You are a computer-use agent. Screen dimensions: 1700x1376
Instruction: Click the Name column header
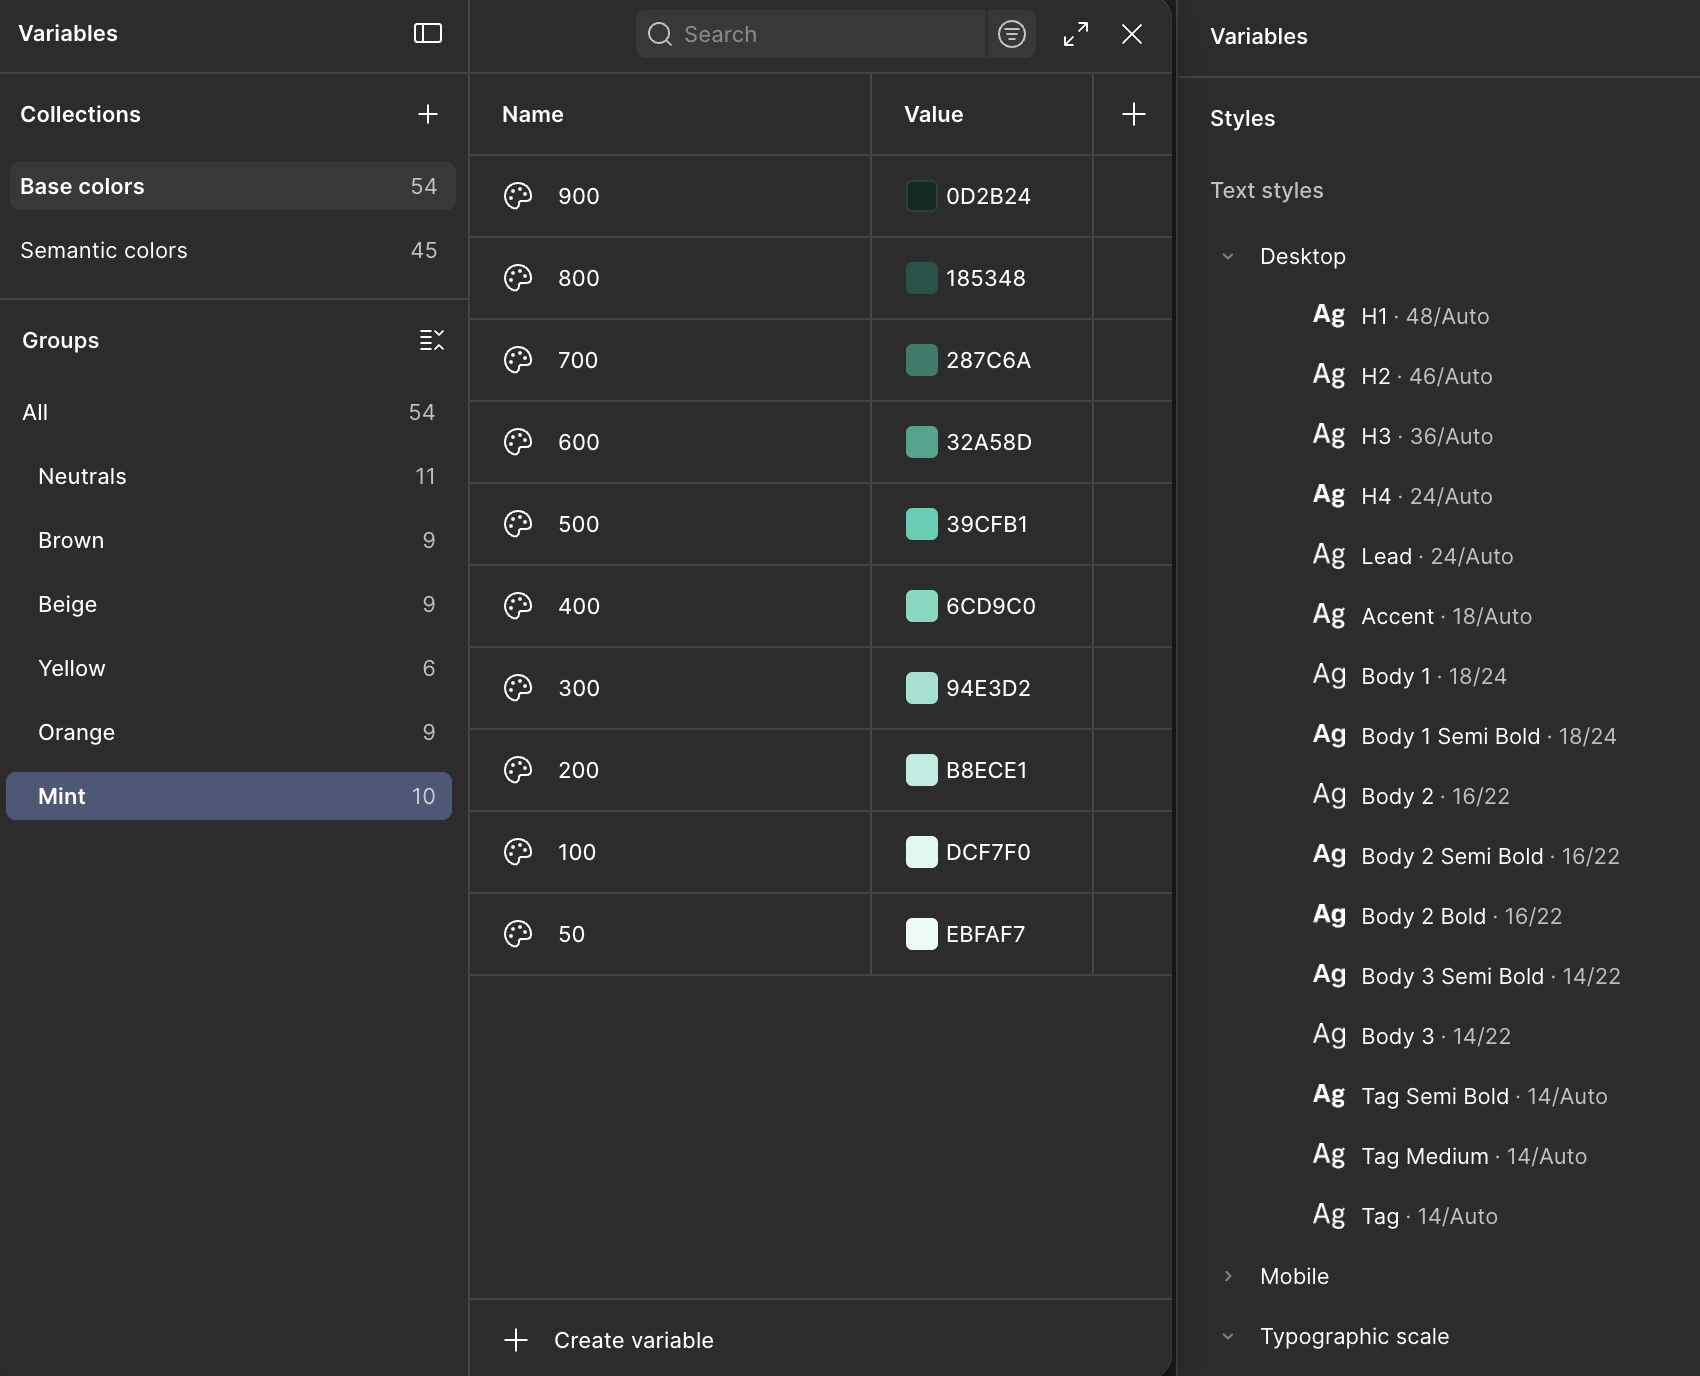click(533, 114)
